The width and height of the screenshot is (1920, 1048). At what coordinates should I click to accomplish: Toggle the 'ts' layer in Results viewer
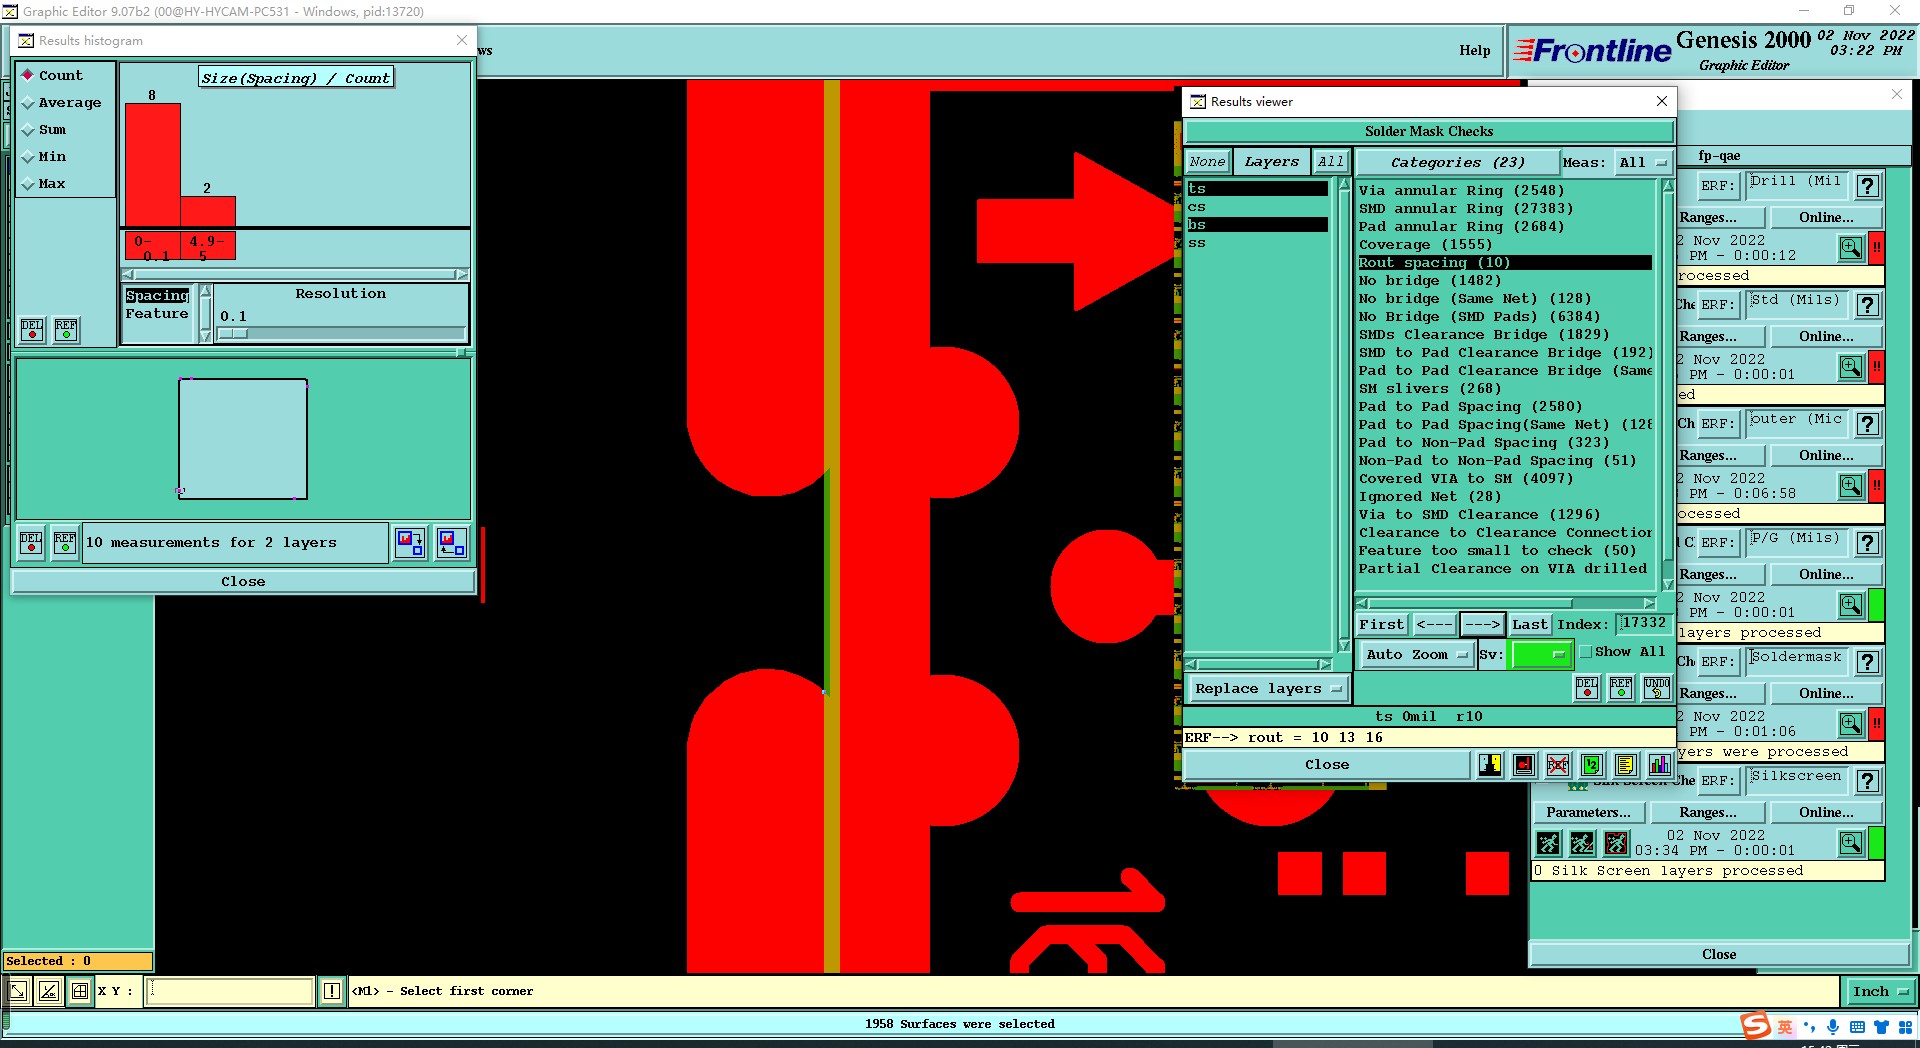click(1257, 189)
